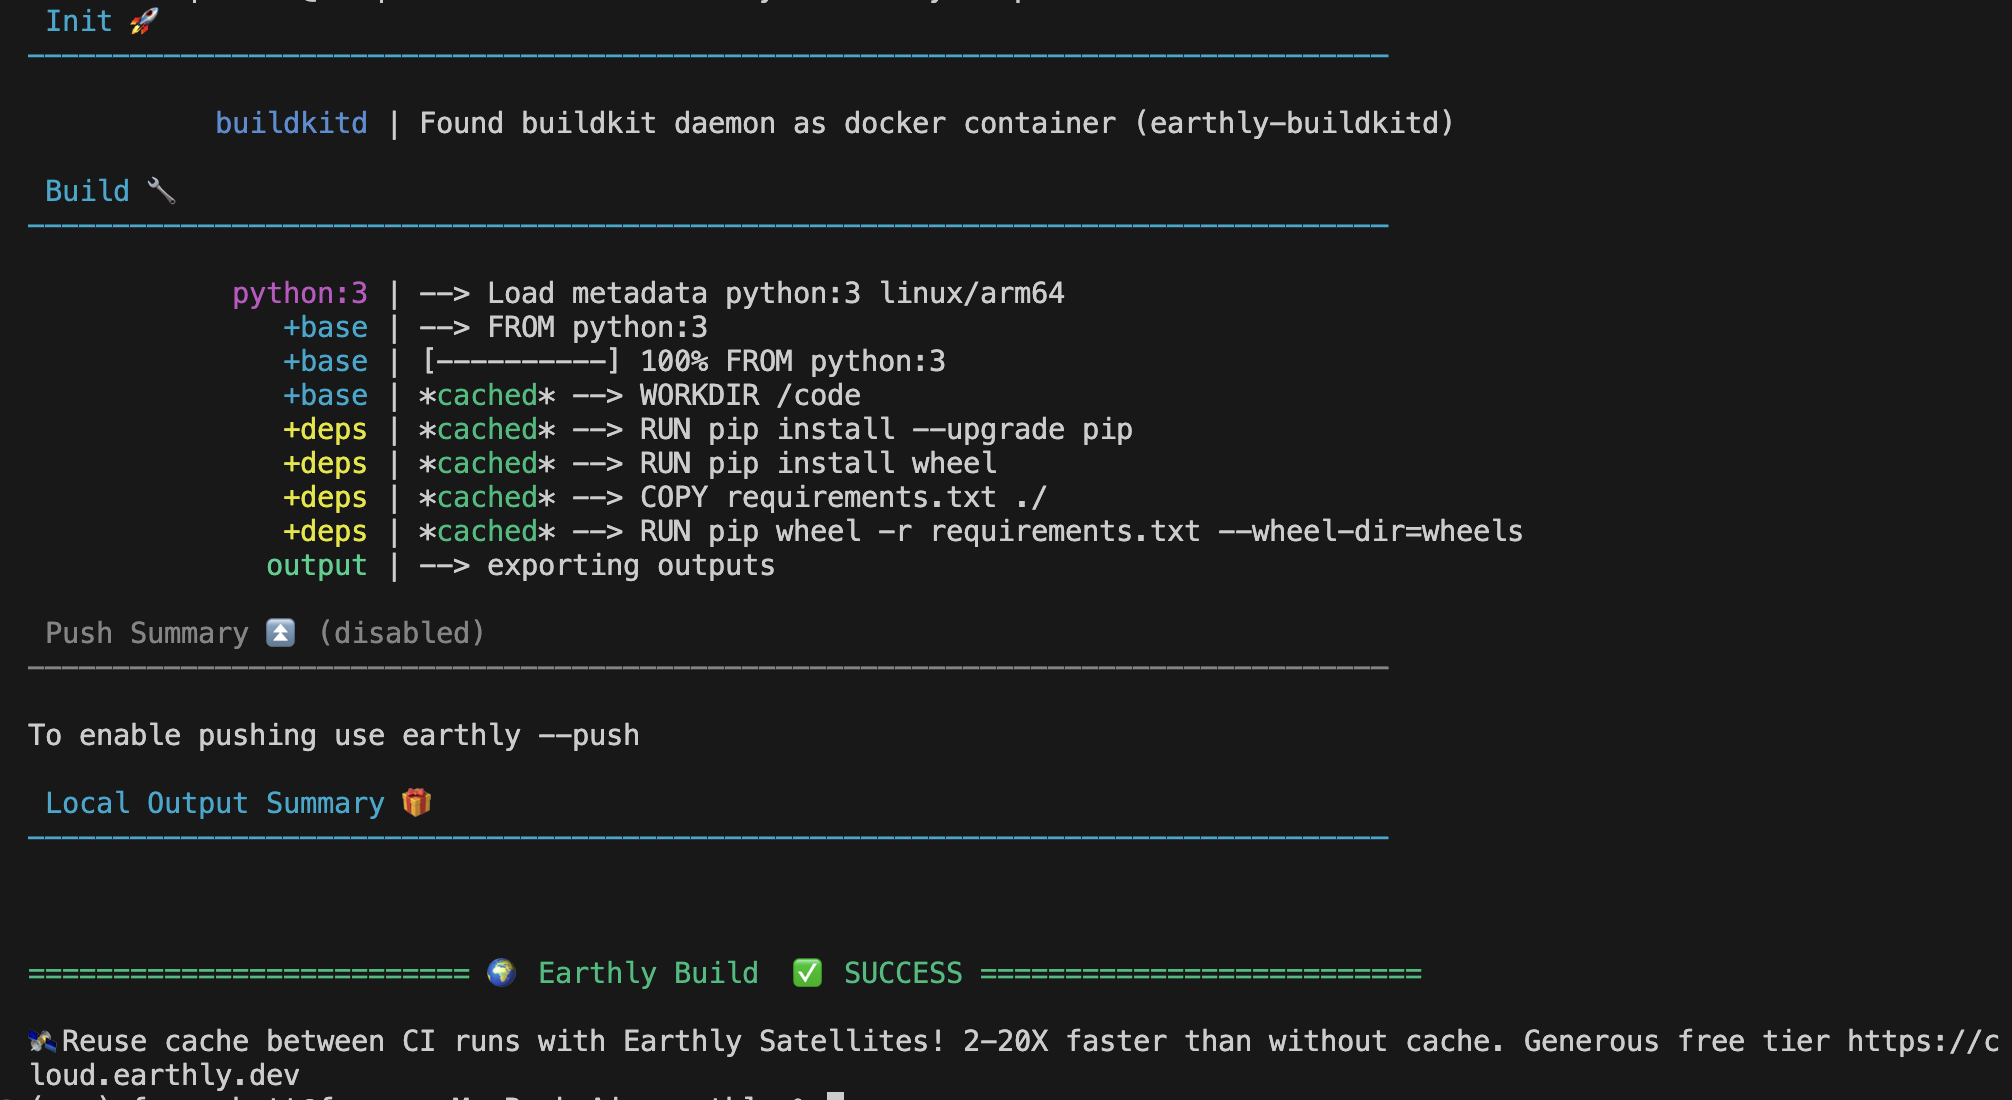The height and width of the screenshot is (1100, 2012).
Task: Click the Local Output Summary heading
Action: pos(215,803)
